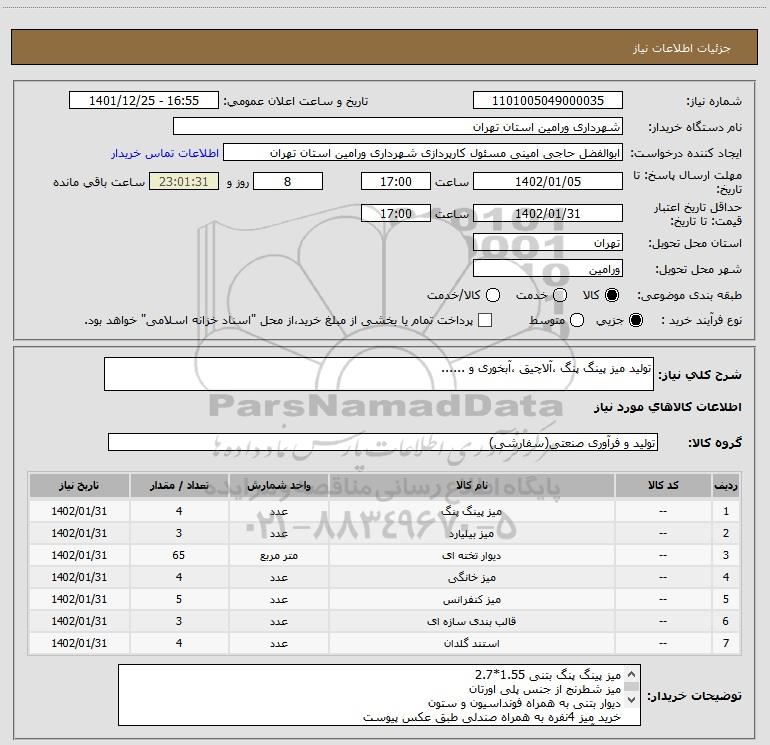The image size is (770, 745).
Task: Click the کد کالا column header
Action: coord(663,486)
